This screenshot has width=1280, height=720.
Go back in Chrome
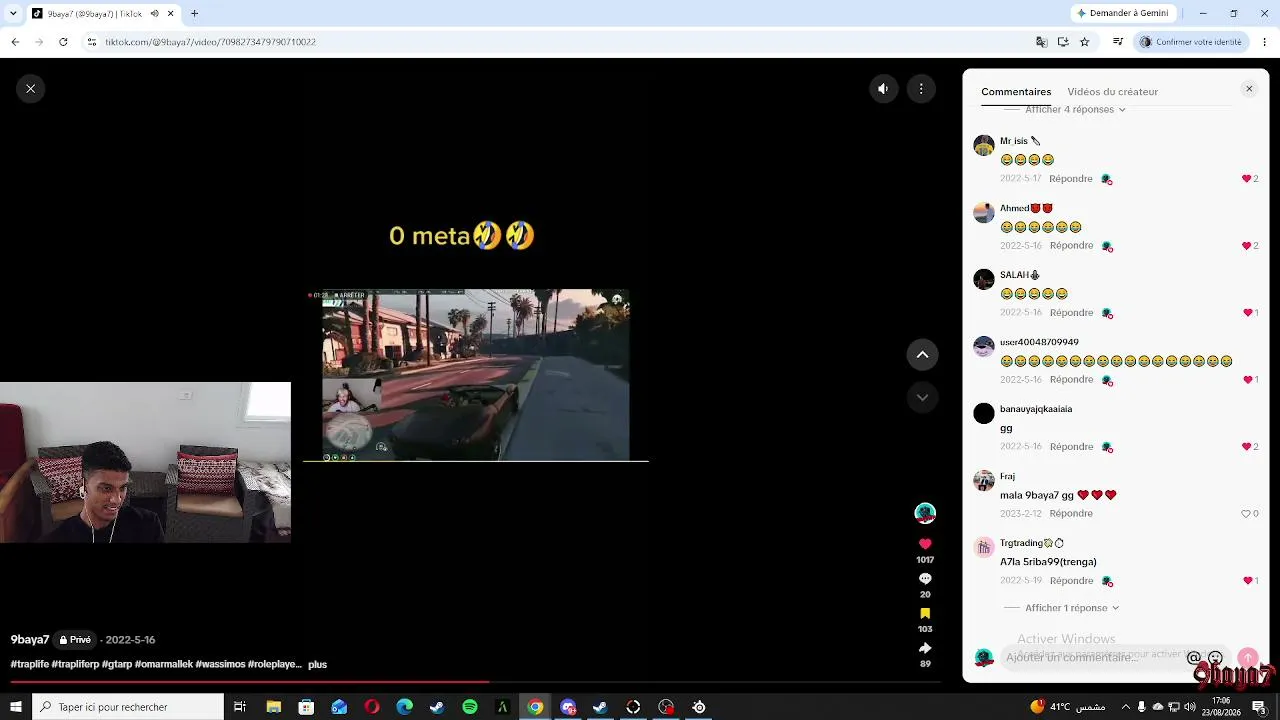click(x=15, y=42)
